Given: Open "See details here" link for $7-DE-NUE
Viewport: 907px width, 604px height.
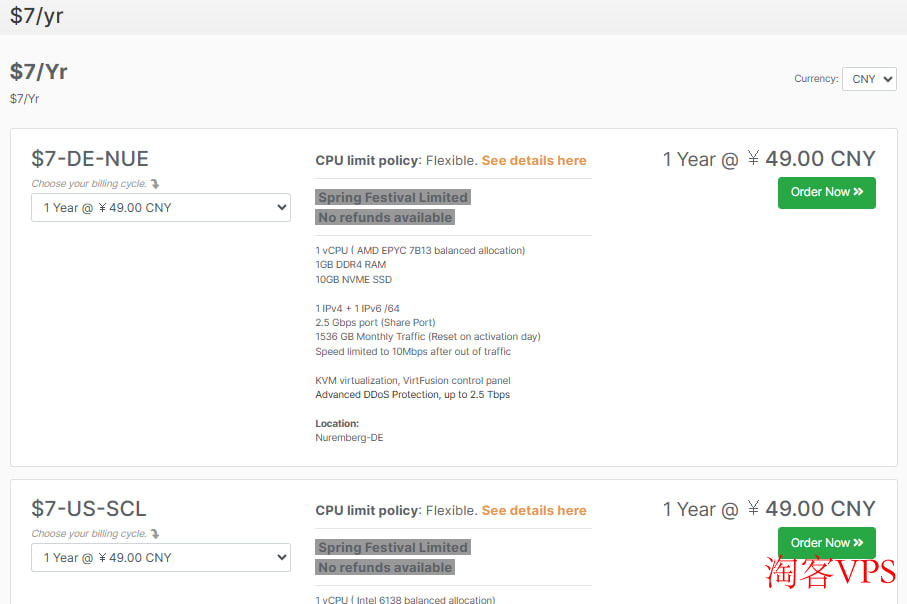Looking at the screenshot, I should (x=534, y=160).
